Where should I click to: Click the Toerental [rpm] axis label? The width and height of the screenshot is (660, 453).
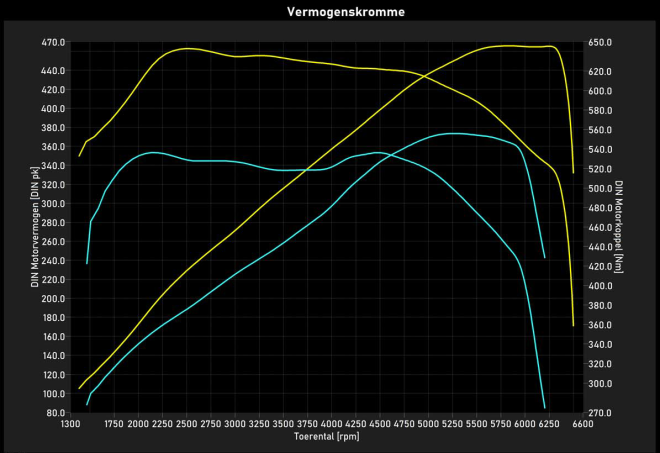327,437
